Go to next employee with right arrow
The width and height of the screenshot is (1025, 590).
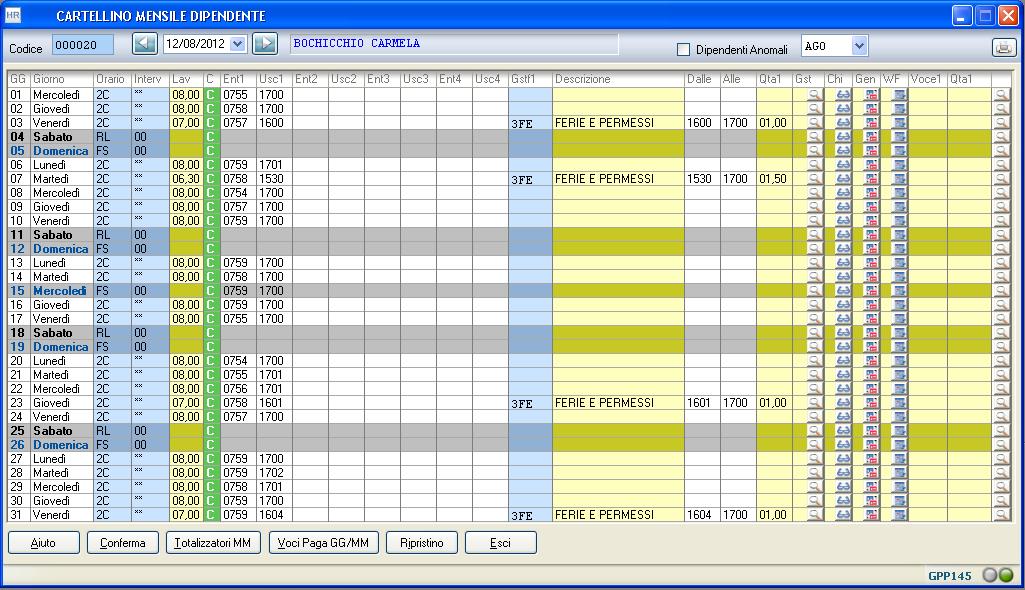[x=265, y=44]
